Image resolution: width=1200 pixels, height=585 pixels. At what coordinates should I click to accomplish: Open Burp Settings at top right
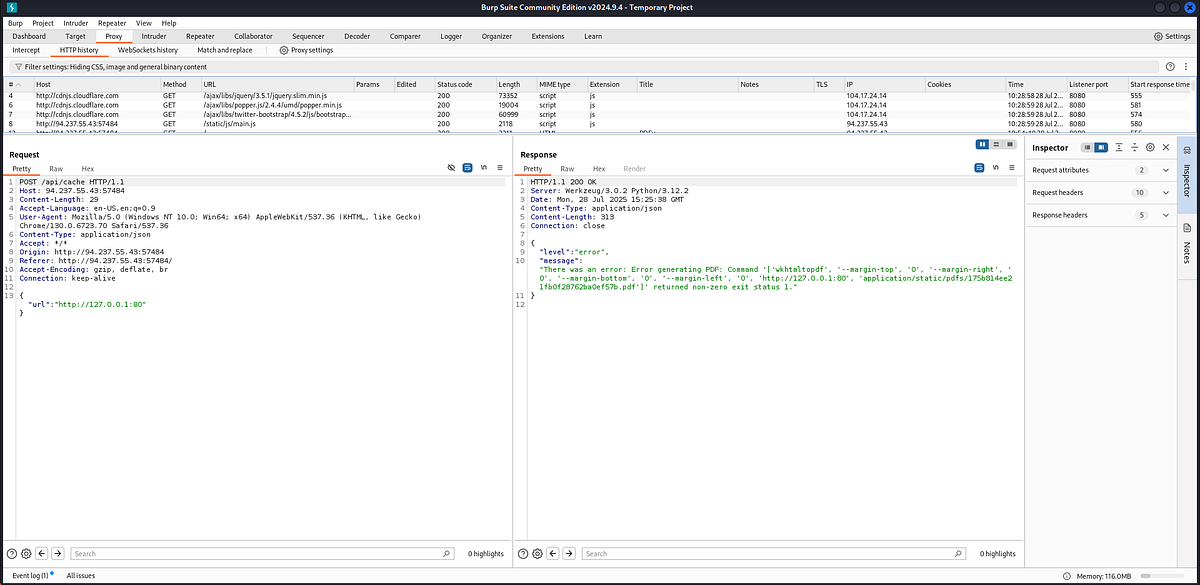pos(1172,36)
